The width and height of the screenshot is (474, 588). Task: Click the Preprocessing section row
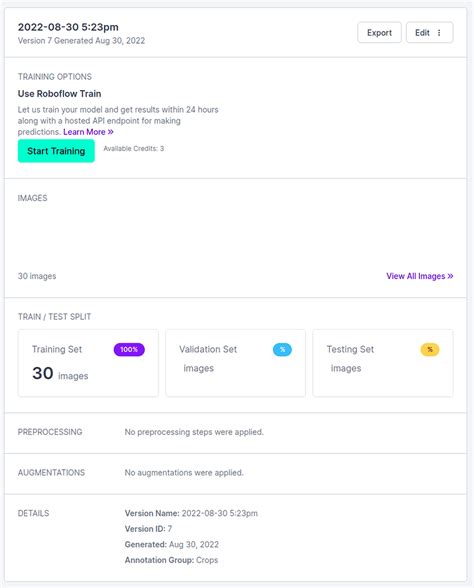click(x=236, y=432)
